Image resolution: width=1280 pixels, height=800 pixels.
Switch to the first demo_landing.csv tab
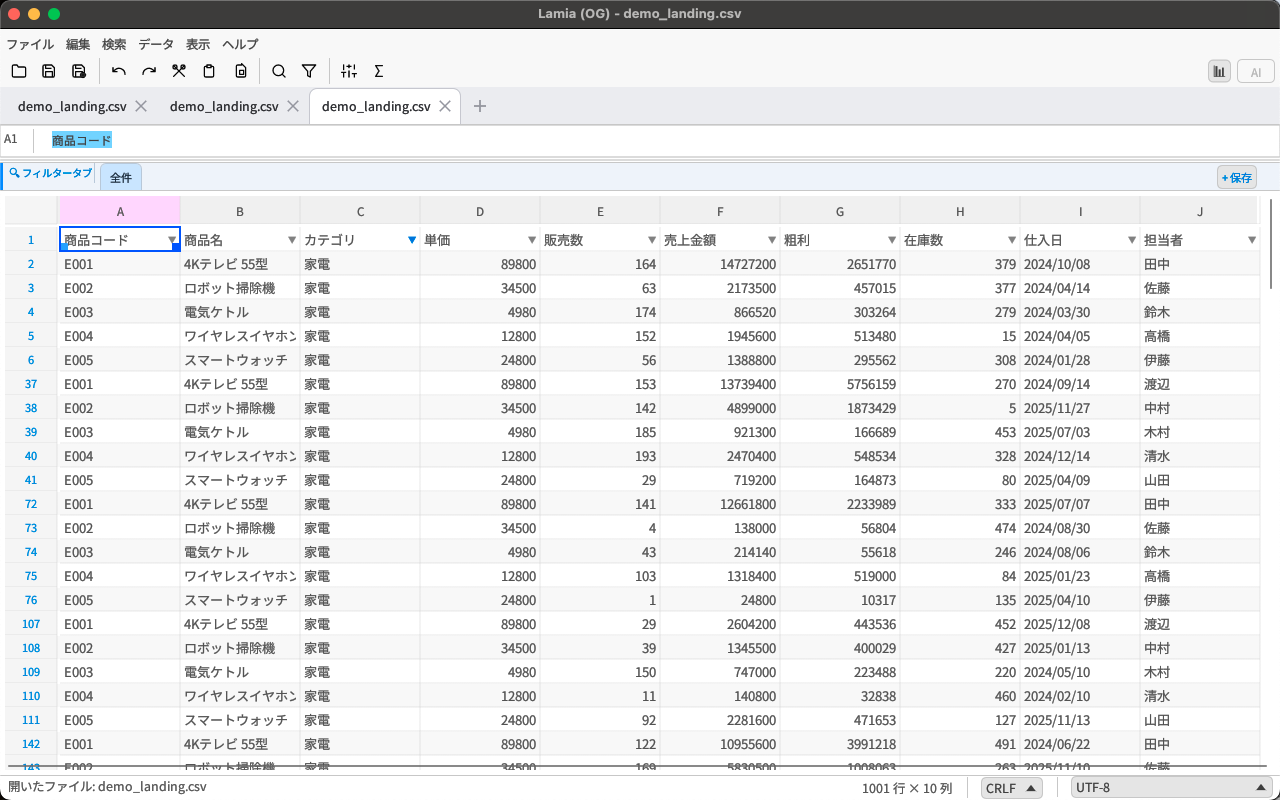[x=72, y=106]
